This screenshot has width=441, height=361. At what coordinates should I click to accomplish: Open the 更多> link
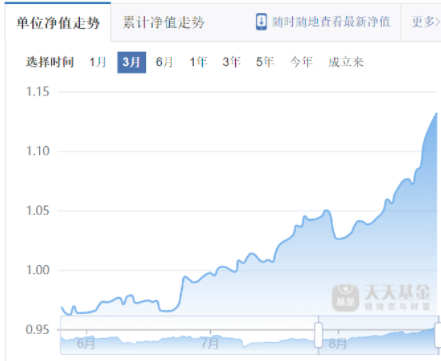(426, 22)
